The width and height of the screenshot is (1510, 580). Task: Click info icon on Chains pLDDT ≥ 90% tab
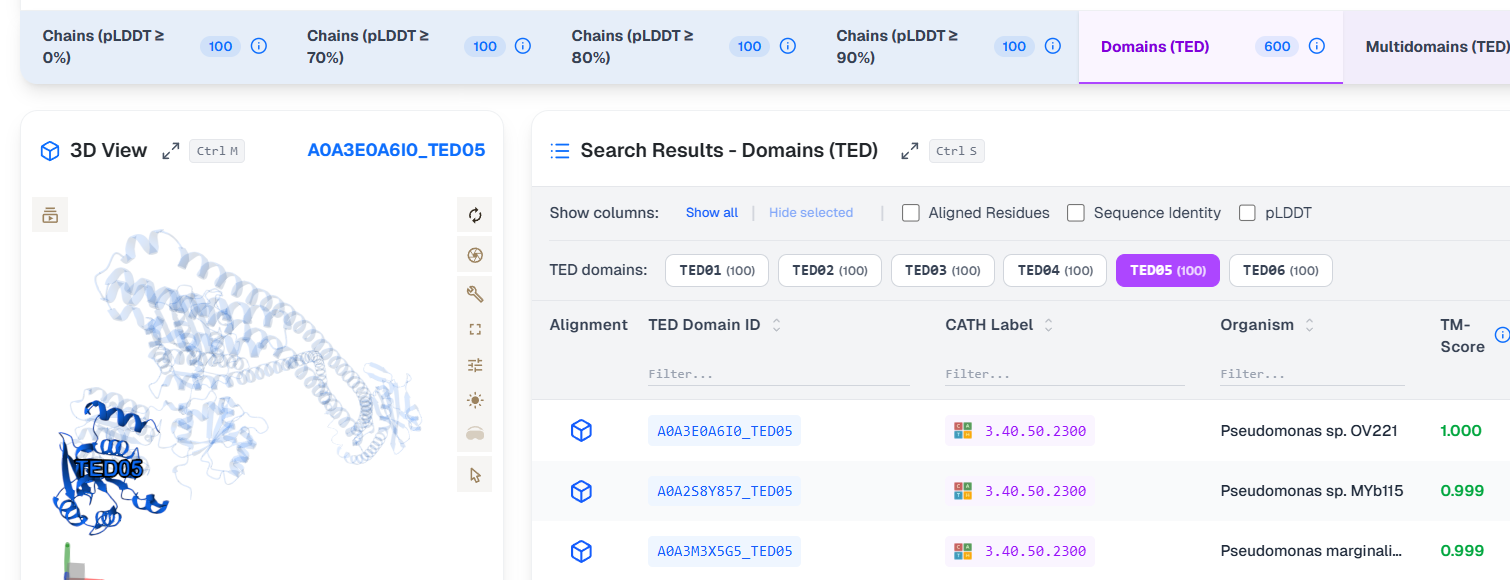click(x=1052, y=46)
